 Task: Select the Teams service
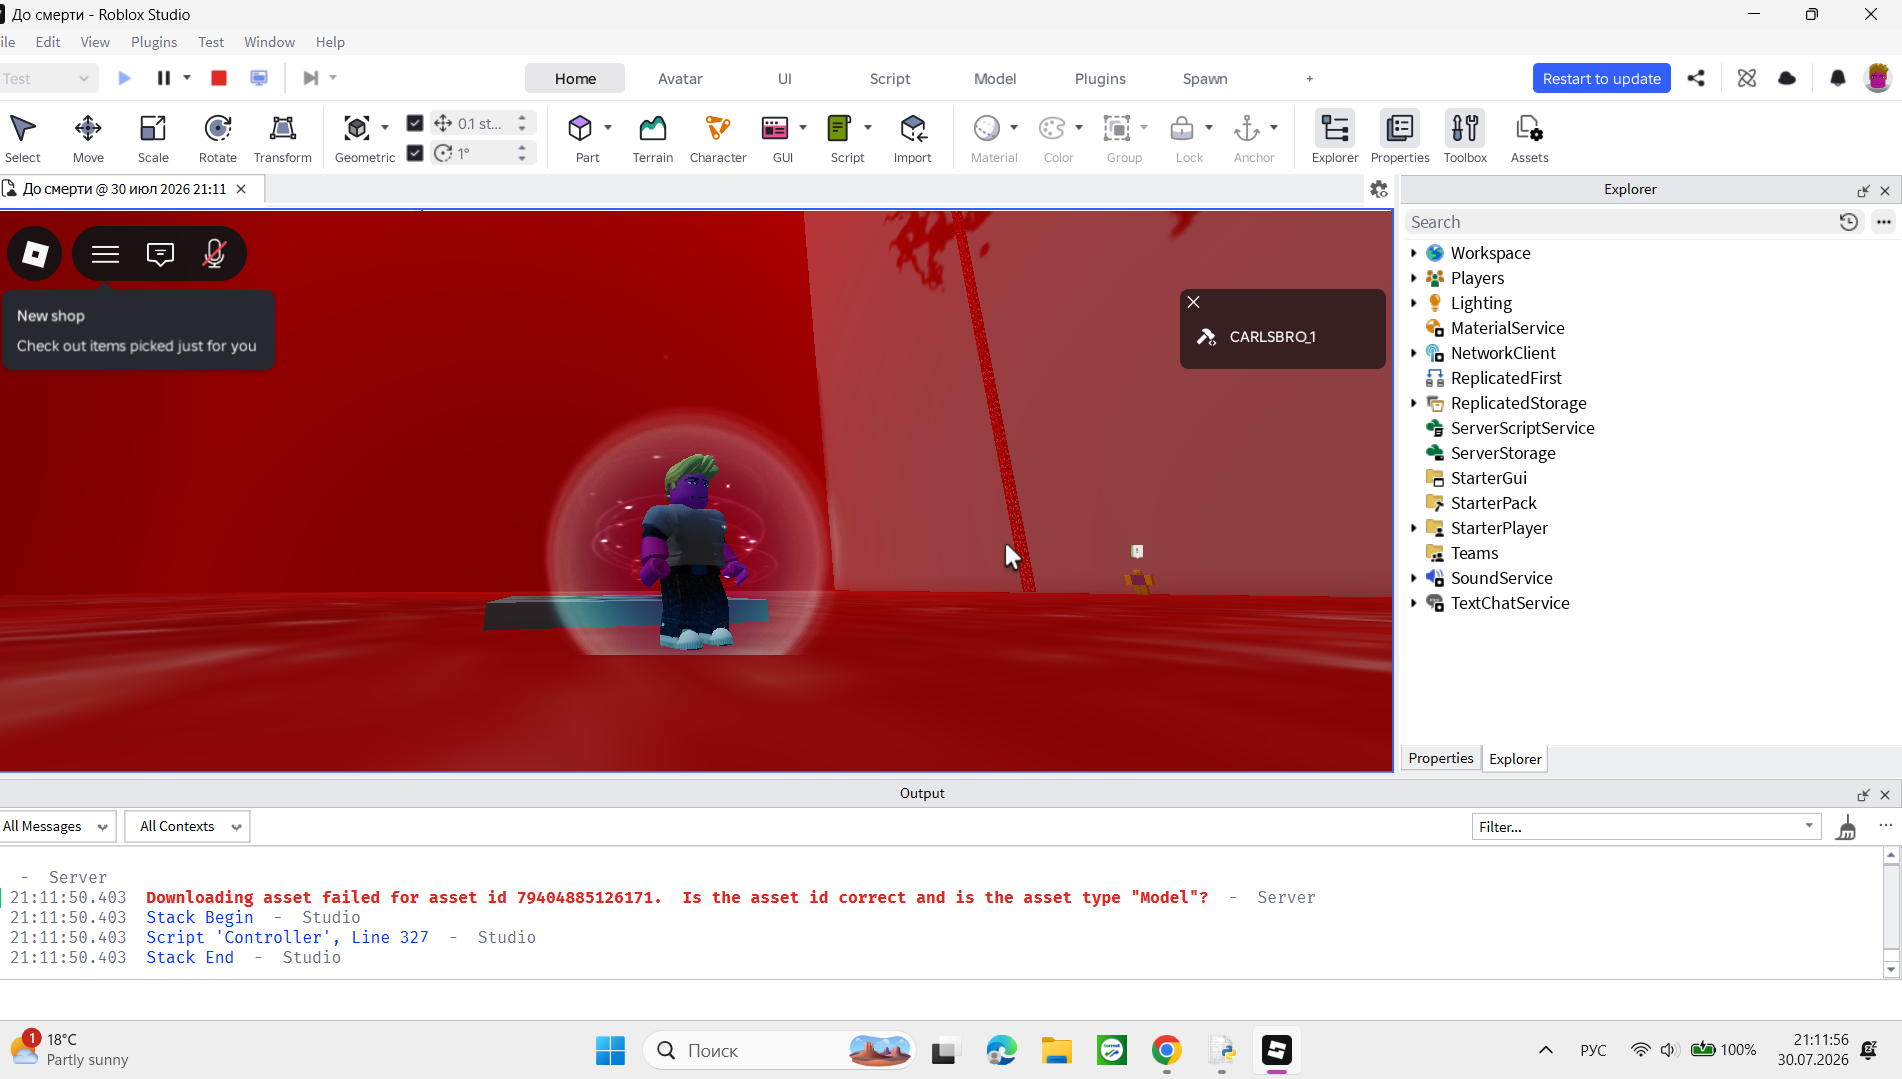(x=1474, y=553)
